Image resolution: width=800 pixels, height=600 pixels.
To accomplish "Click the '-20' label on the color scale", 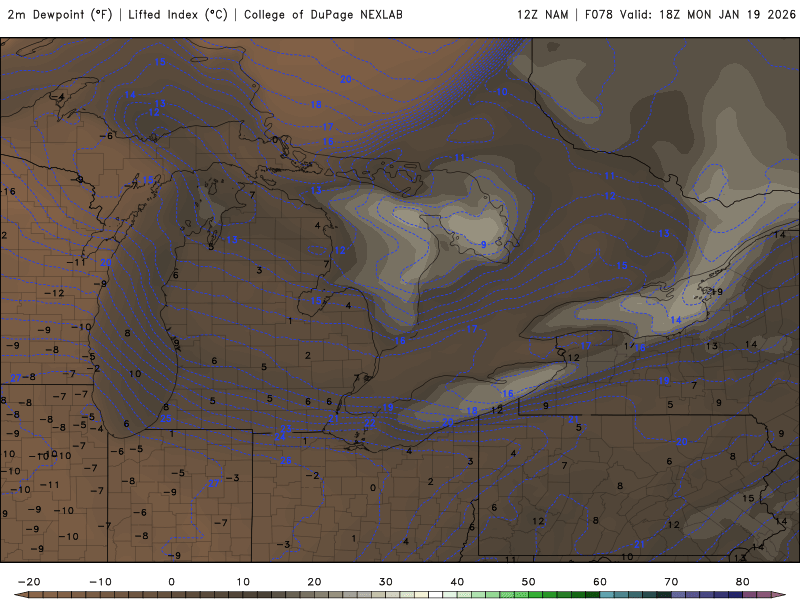I will tap(29, 582).
